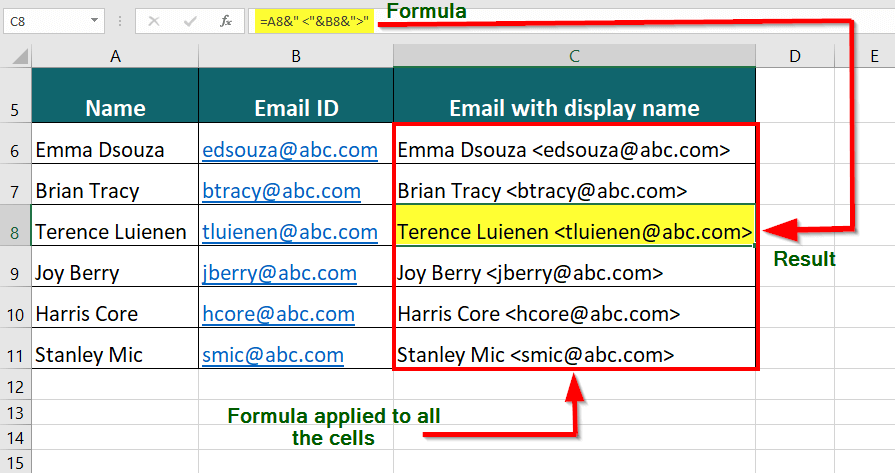Open the Name Box dropdown arrow
Viewport: 895px width, 473px height.
coord(94,20)
